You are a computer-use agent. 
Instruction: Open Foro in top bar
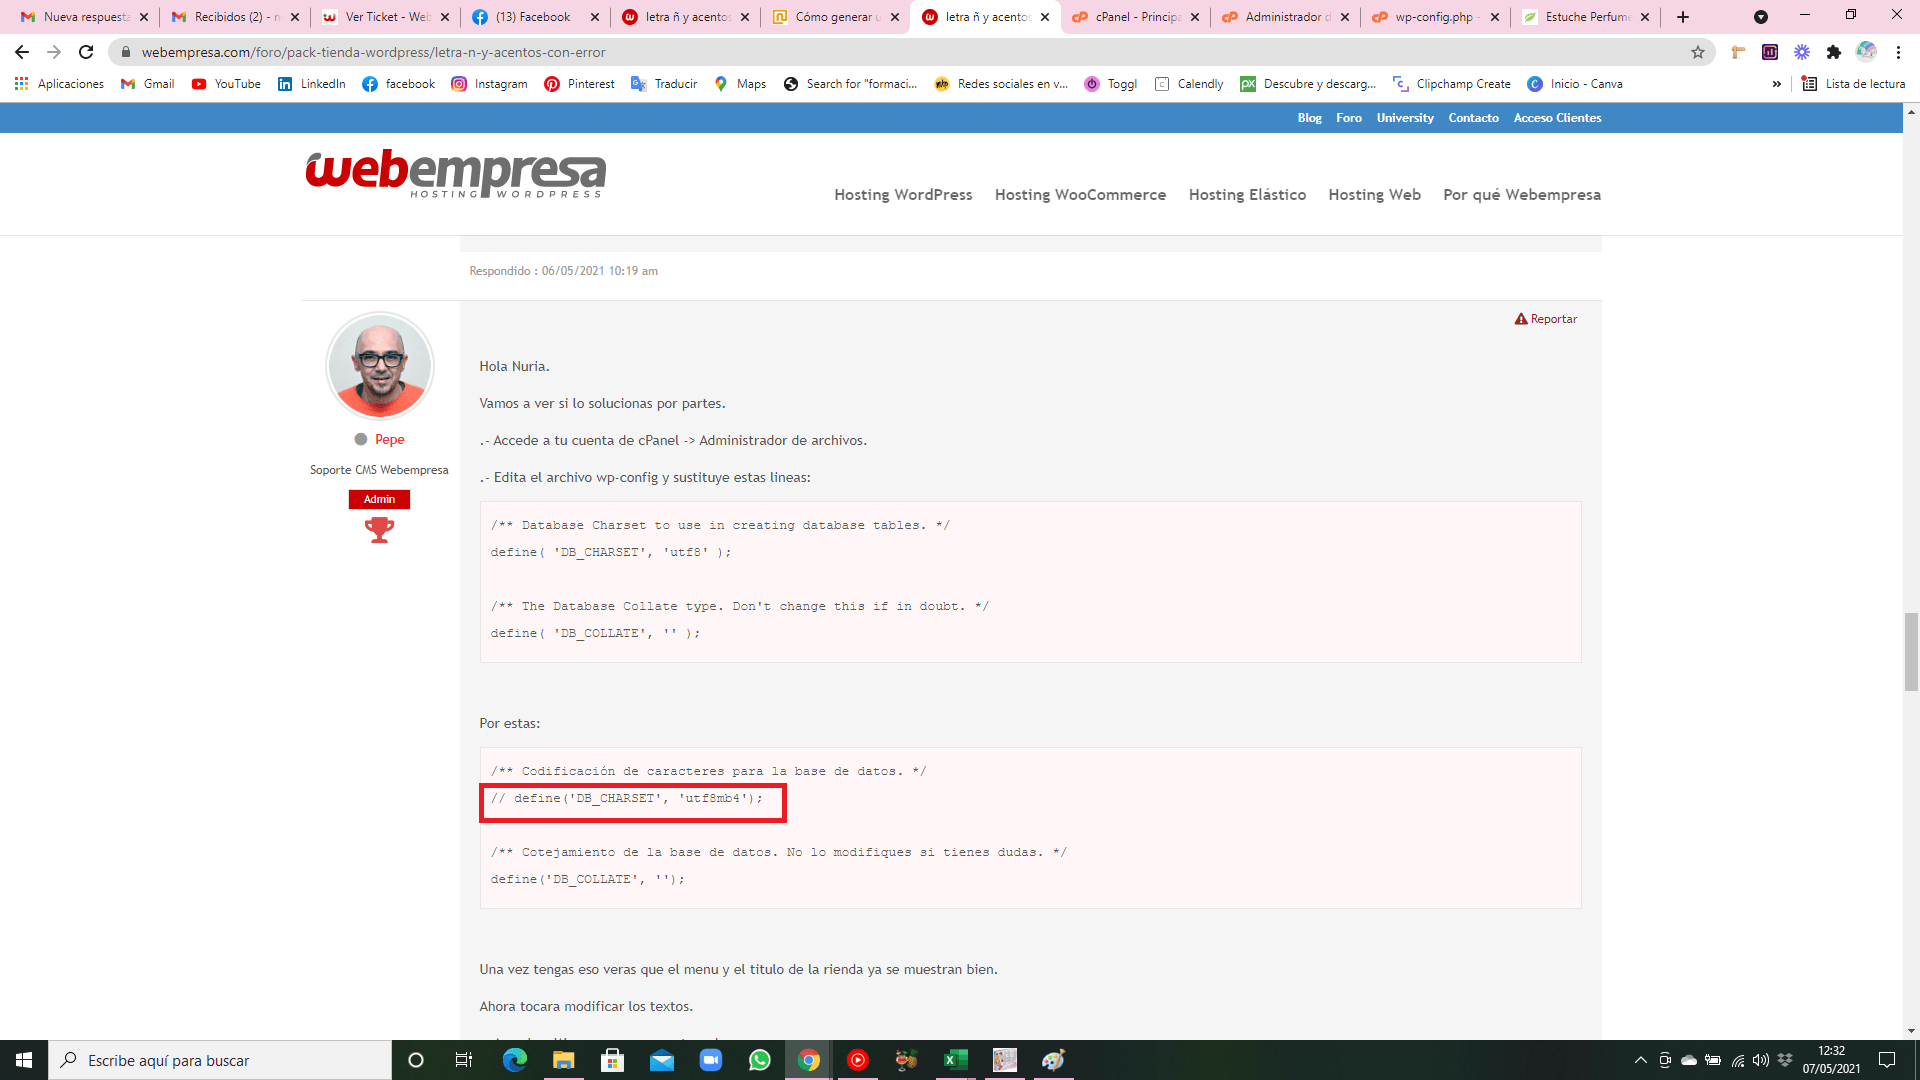tap(1349, 118)
